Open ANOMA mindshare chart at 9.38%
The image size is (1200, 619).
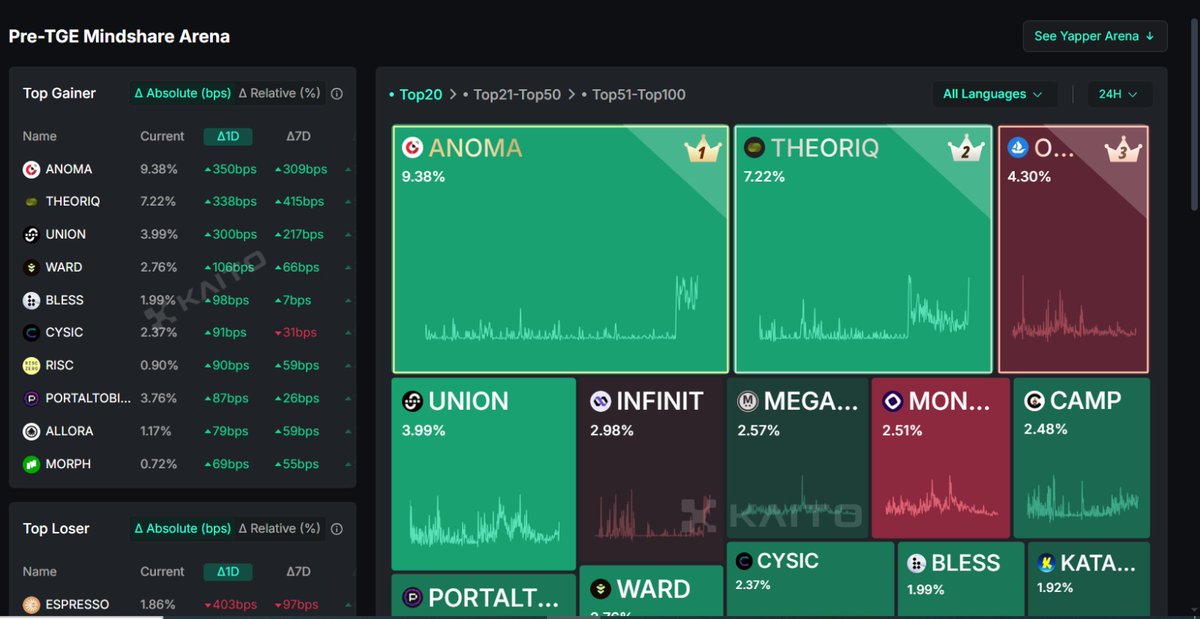coord(560,249)
